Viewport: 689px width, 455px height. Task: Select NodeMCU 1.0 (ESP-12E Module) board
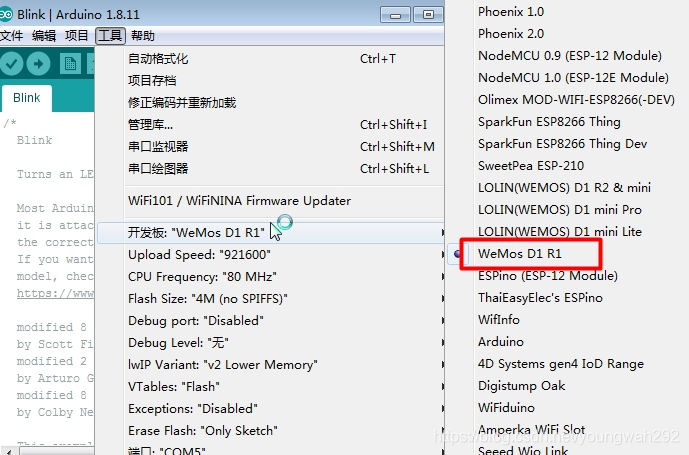click(573, 78)
